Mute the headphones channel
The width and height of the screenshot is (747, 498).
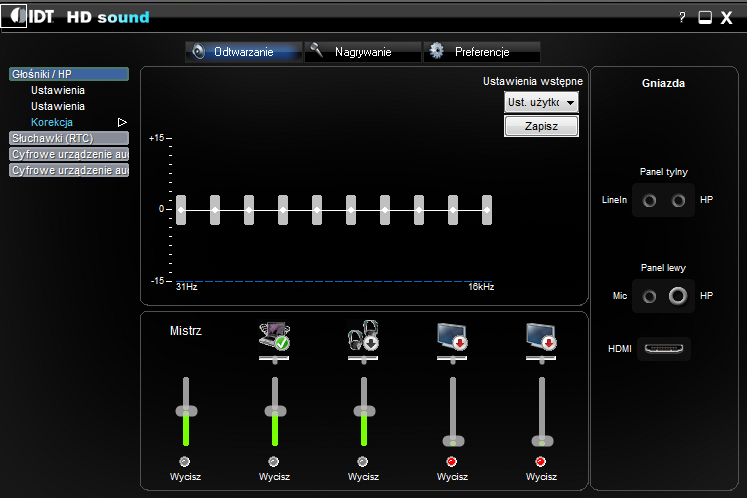363,461
